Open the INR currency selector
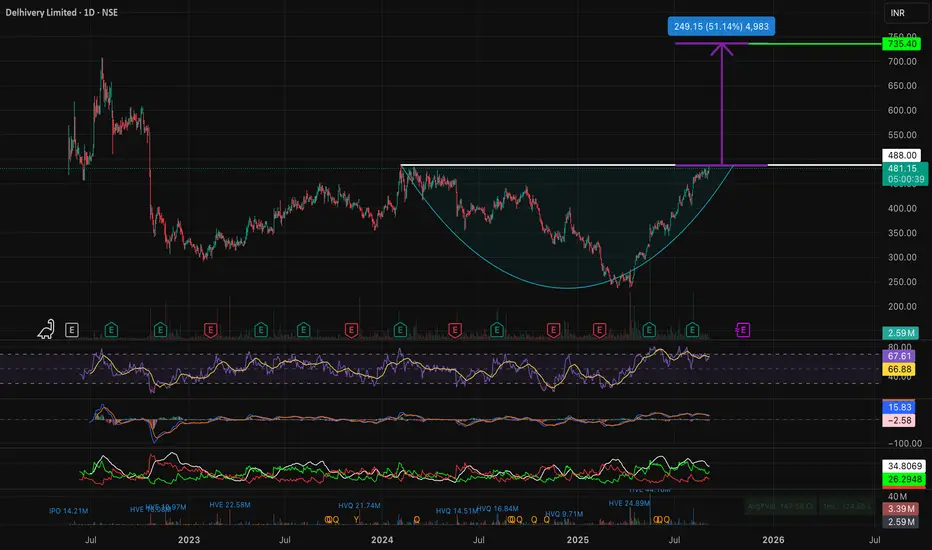 point(906,12)
